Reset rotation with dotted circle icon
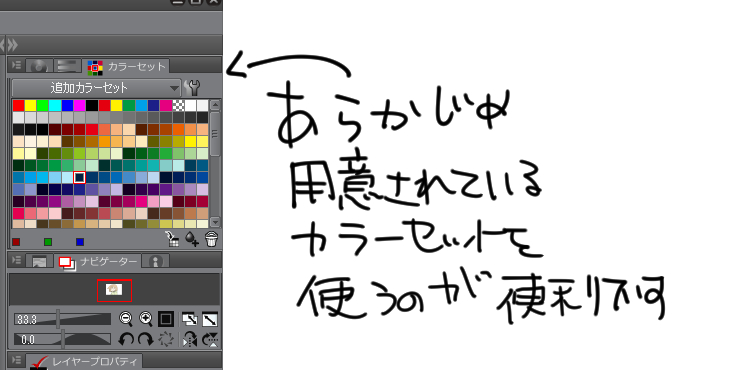 166,339
